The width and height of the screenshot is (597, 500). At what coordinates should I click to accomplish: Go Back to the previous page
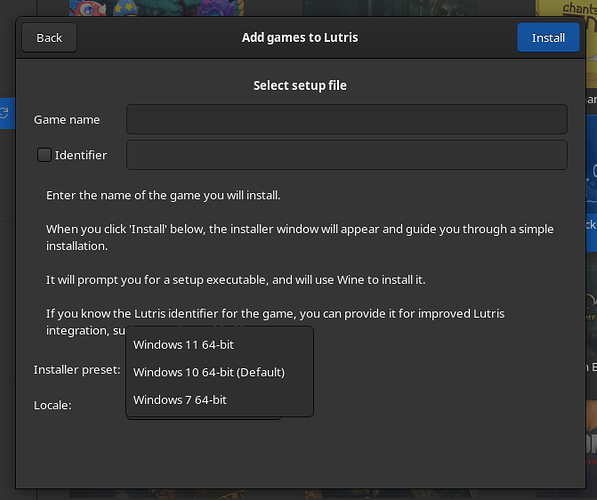coord(49,38)
